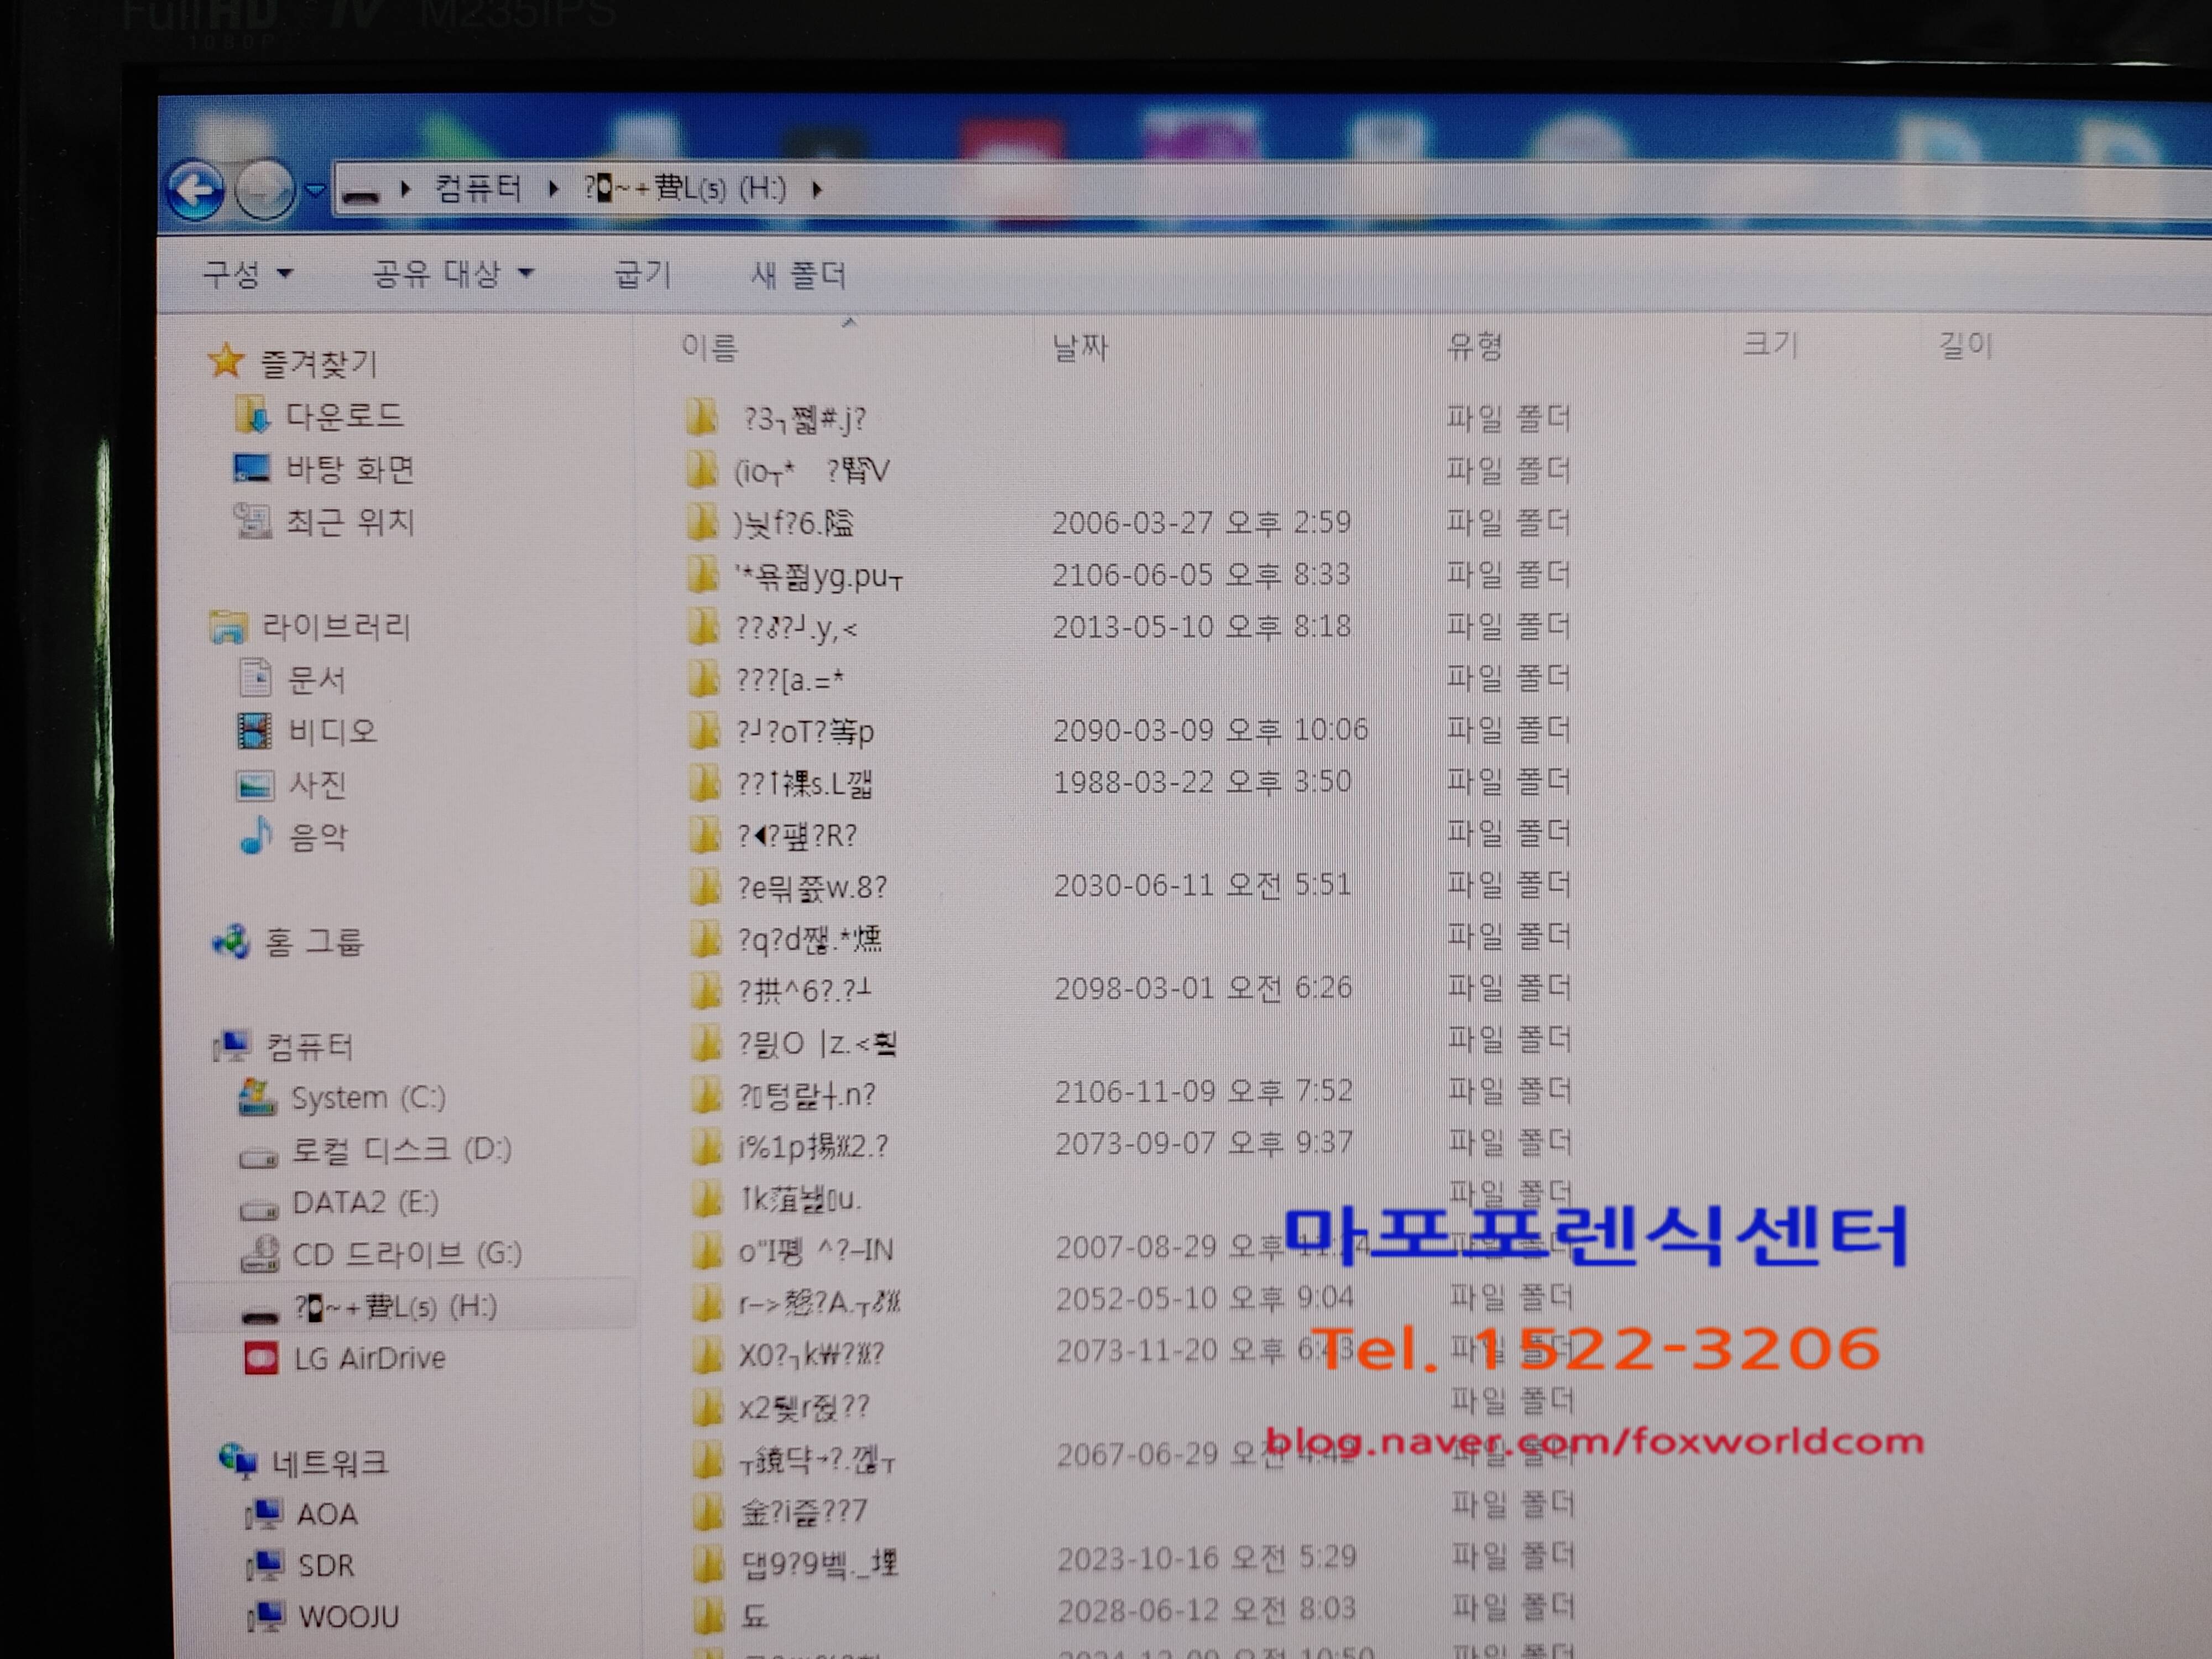2212x1659 pixels.
Task: Select folder icon dated 2106-11-09
Action: 705,1094
